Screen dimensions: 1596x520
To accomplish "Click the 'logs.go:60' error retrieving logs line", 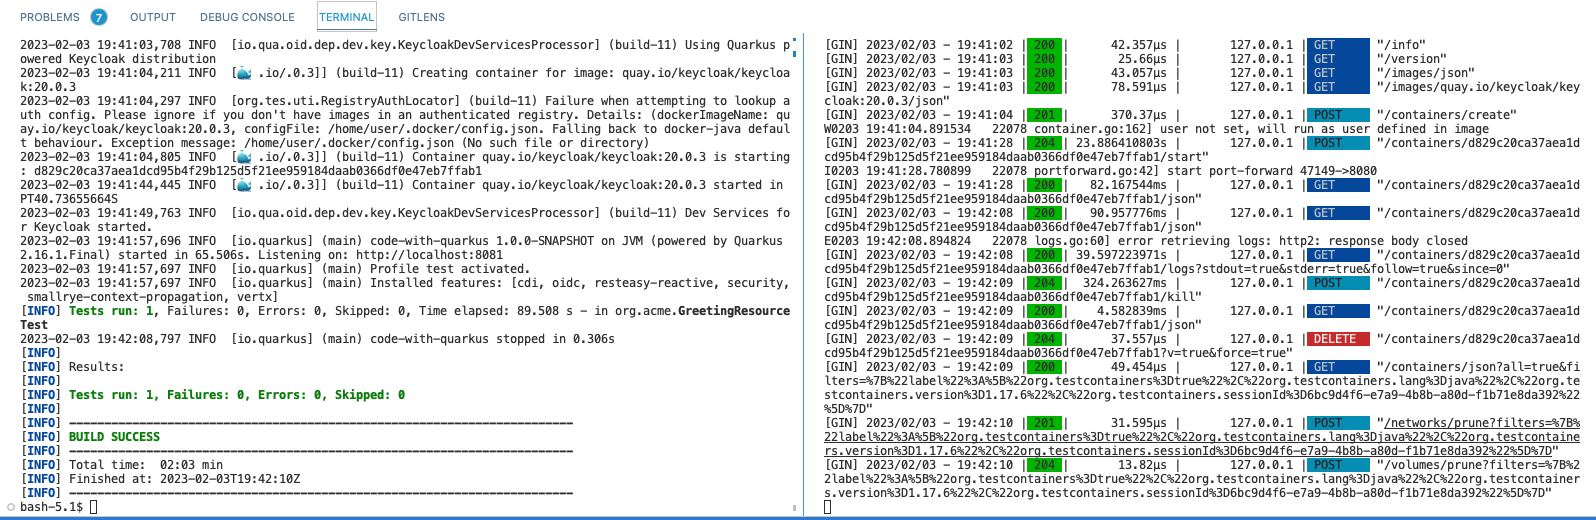I will [x=1146, y=241].
